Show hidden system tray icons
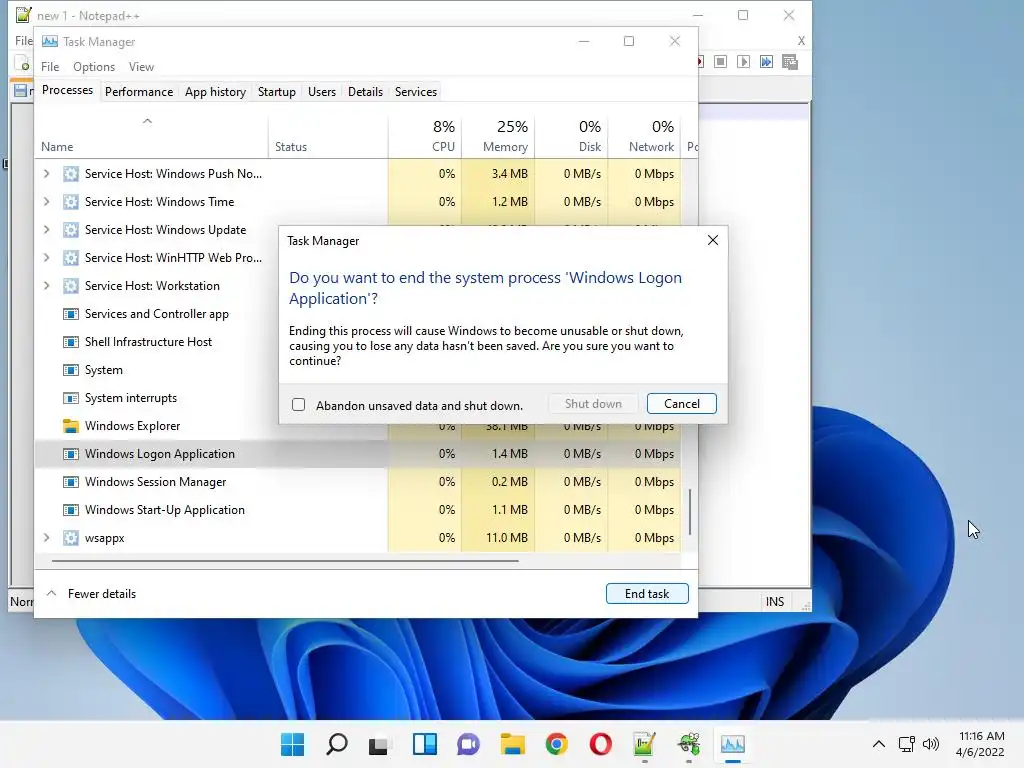Viewport: 1024px width, 768px height. pos(879,744)
